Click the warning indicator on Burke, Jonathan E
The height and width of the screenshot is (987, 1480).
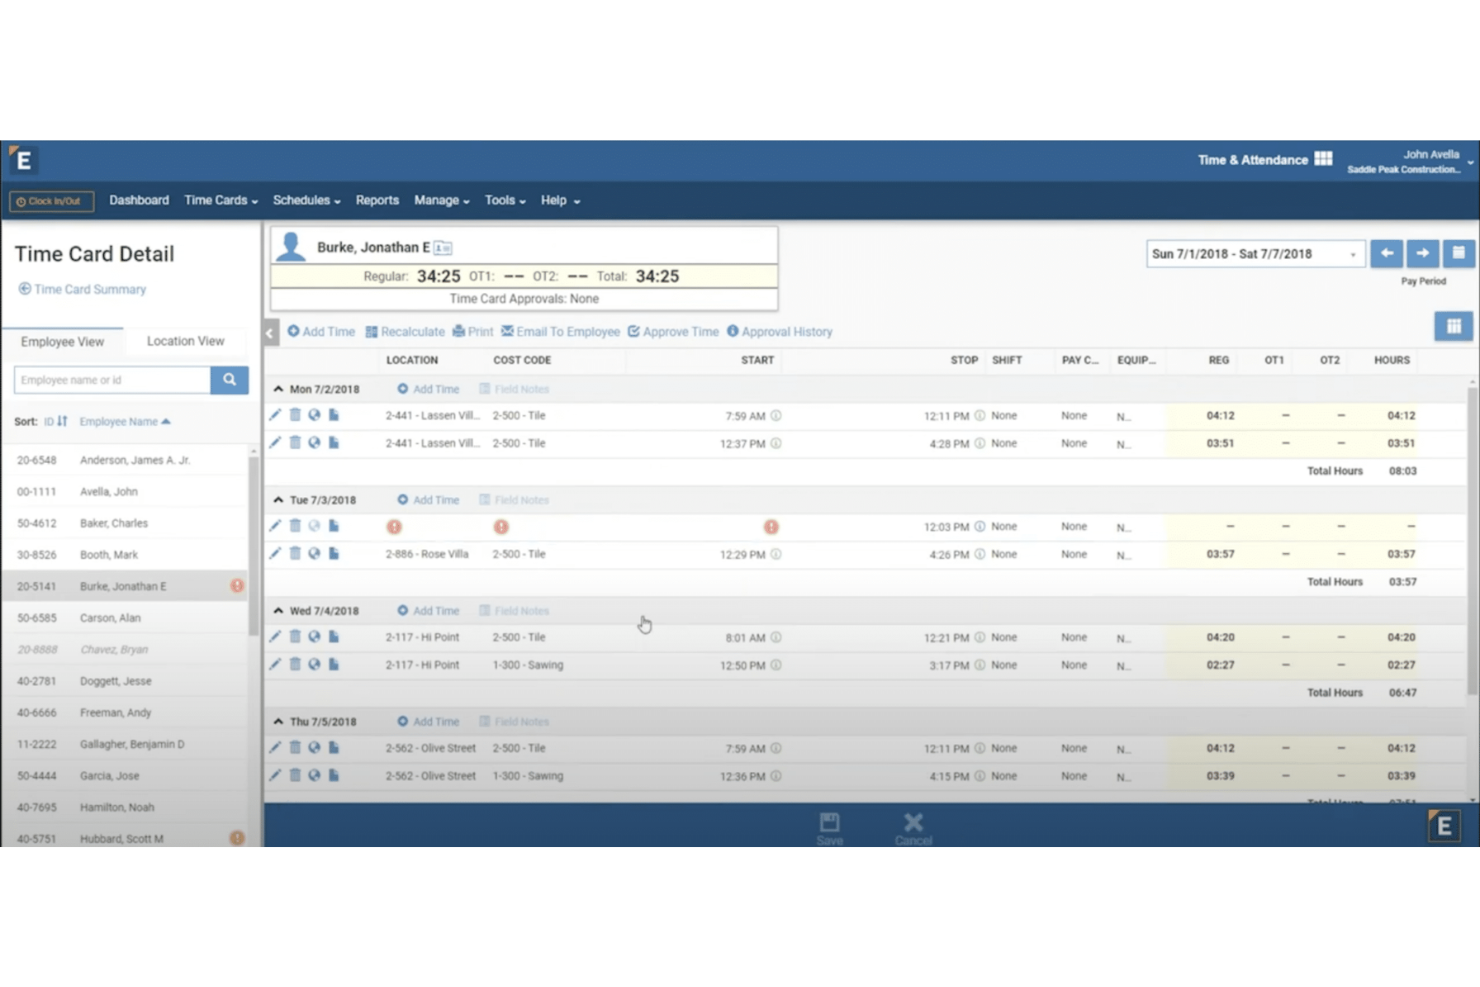point(236,586)
